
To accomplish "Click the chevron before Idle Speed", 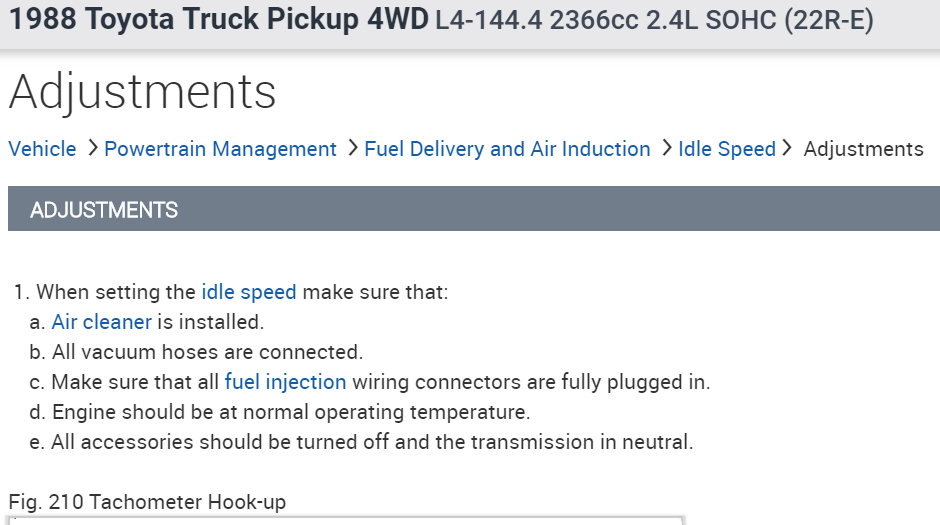I will (666, 149).
